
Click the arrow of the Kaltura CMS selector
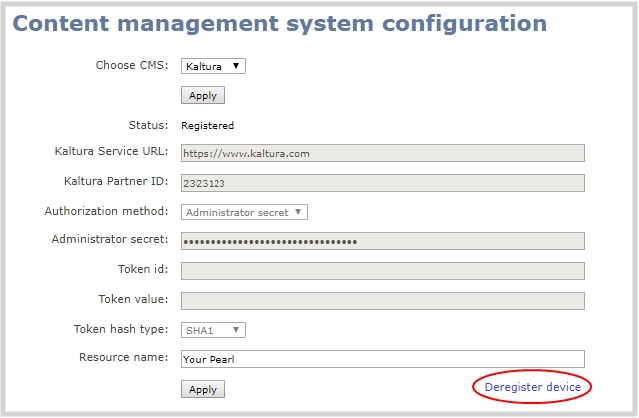point(236,66)
